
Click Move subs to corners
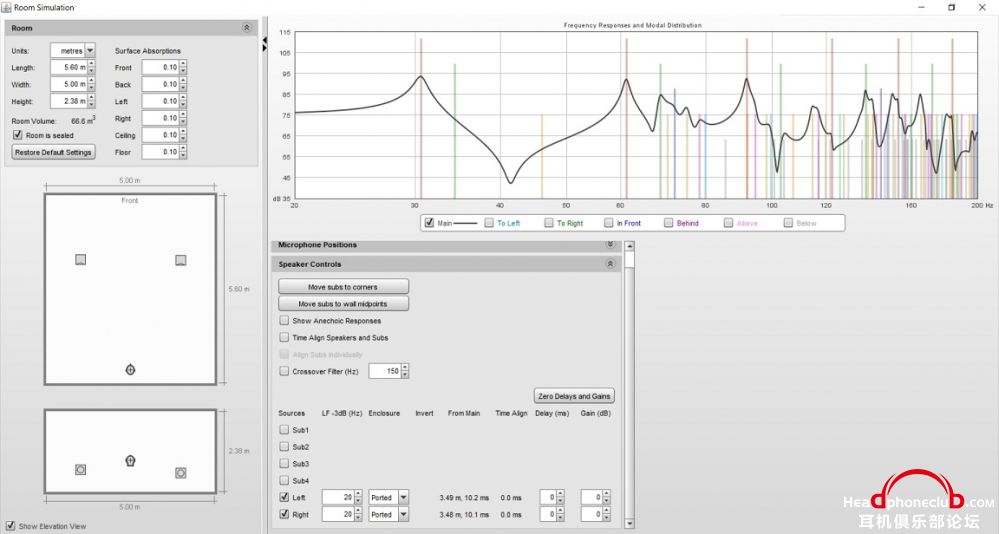click(x=343, y=287)
